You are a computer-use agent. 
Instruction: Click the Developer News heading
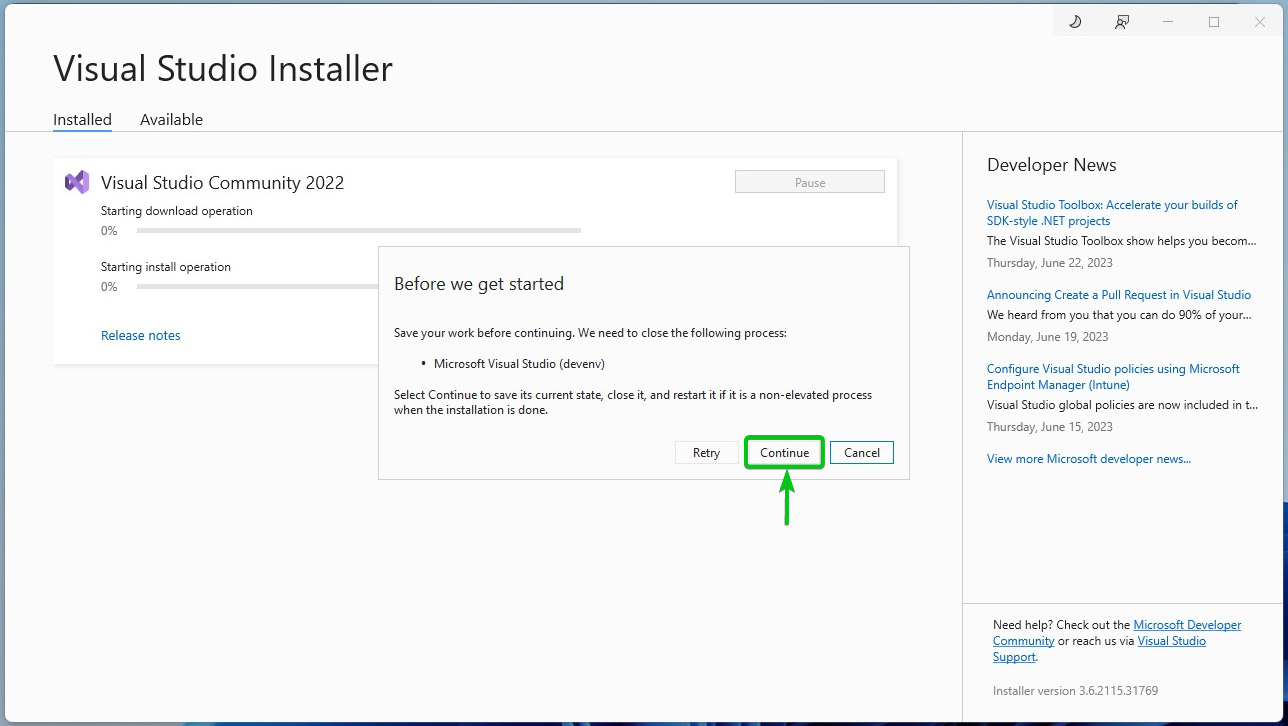[1051, 165]
